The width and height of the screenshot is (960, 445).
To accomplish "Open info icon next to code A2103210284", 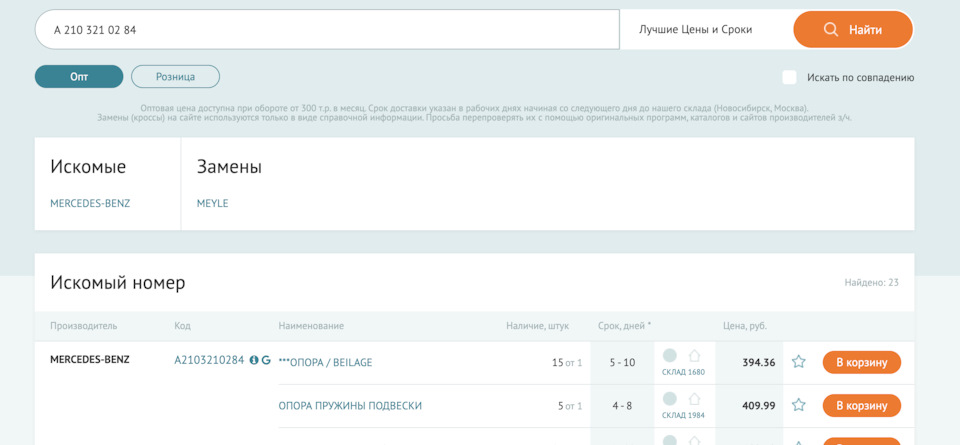I will coord(254,360).
